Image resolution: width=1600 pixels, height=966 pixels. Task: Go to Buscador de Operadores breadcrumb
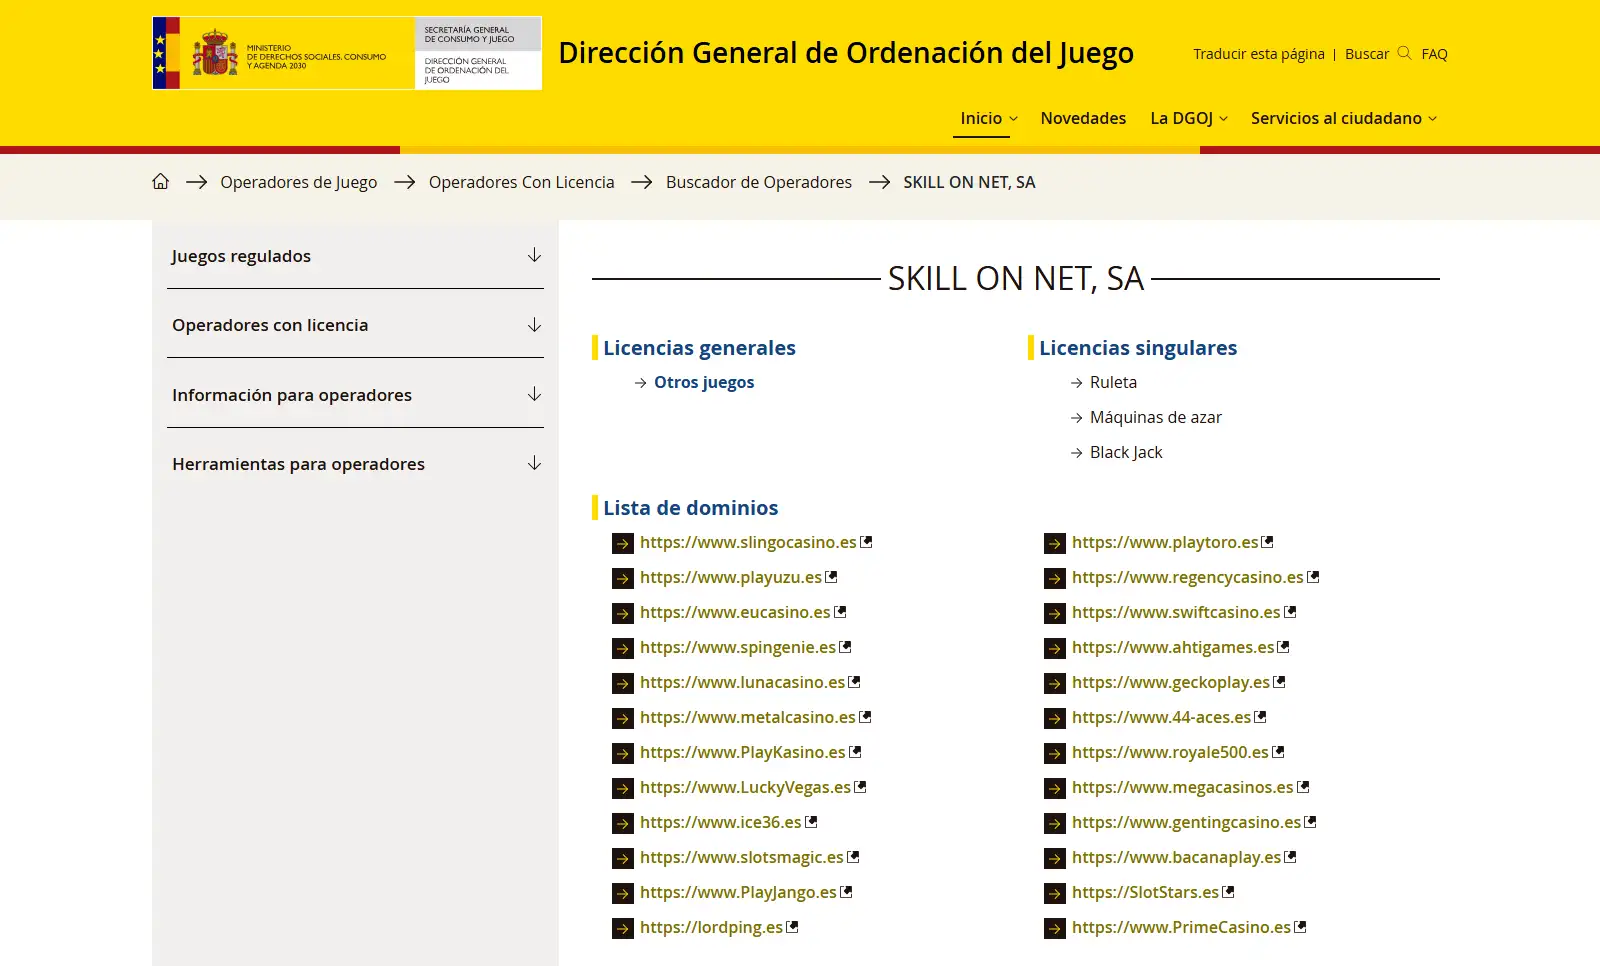pos(759,182)
